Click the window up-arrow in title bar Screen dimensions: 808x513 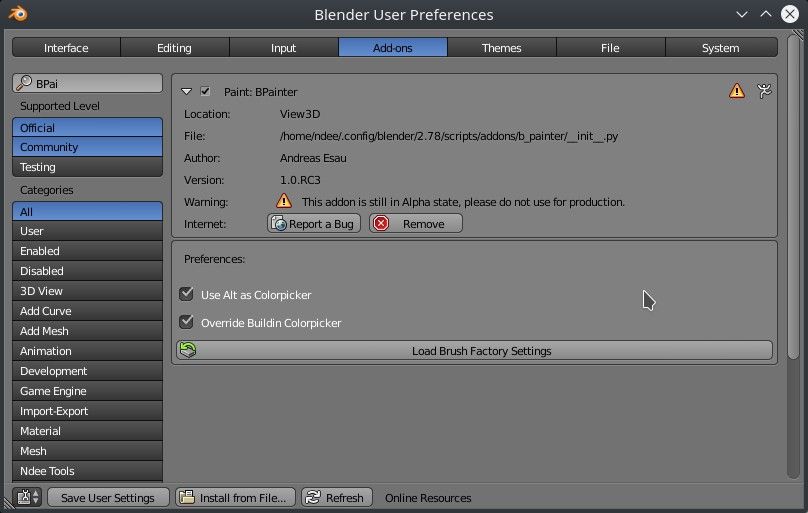pos(766,14)
